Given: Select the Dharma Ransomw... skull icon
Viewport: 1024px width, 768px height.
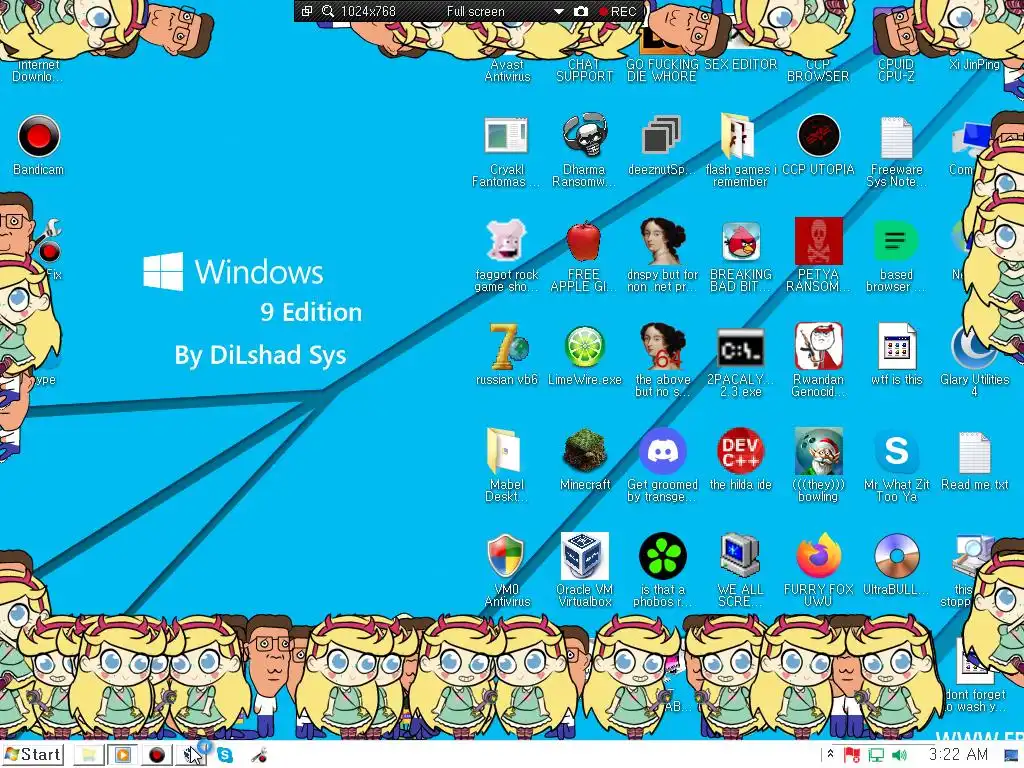Looking at the screenshot, I should [584, 136].
